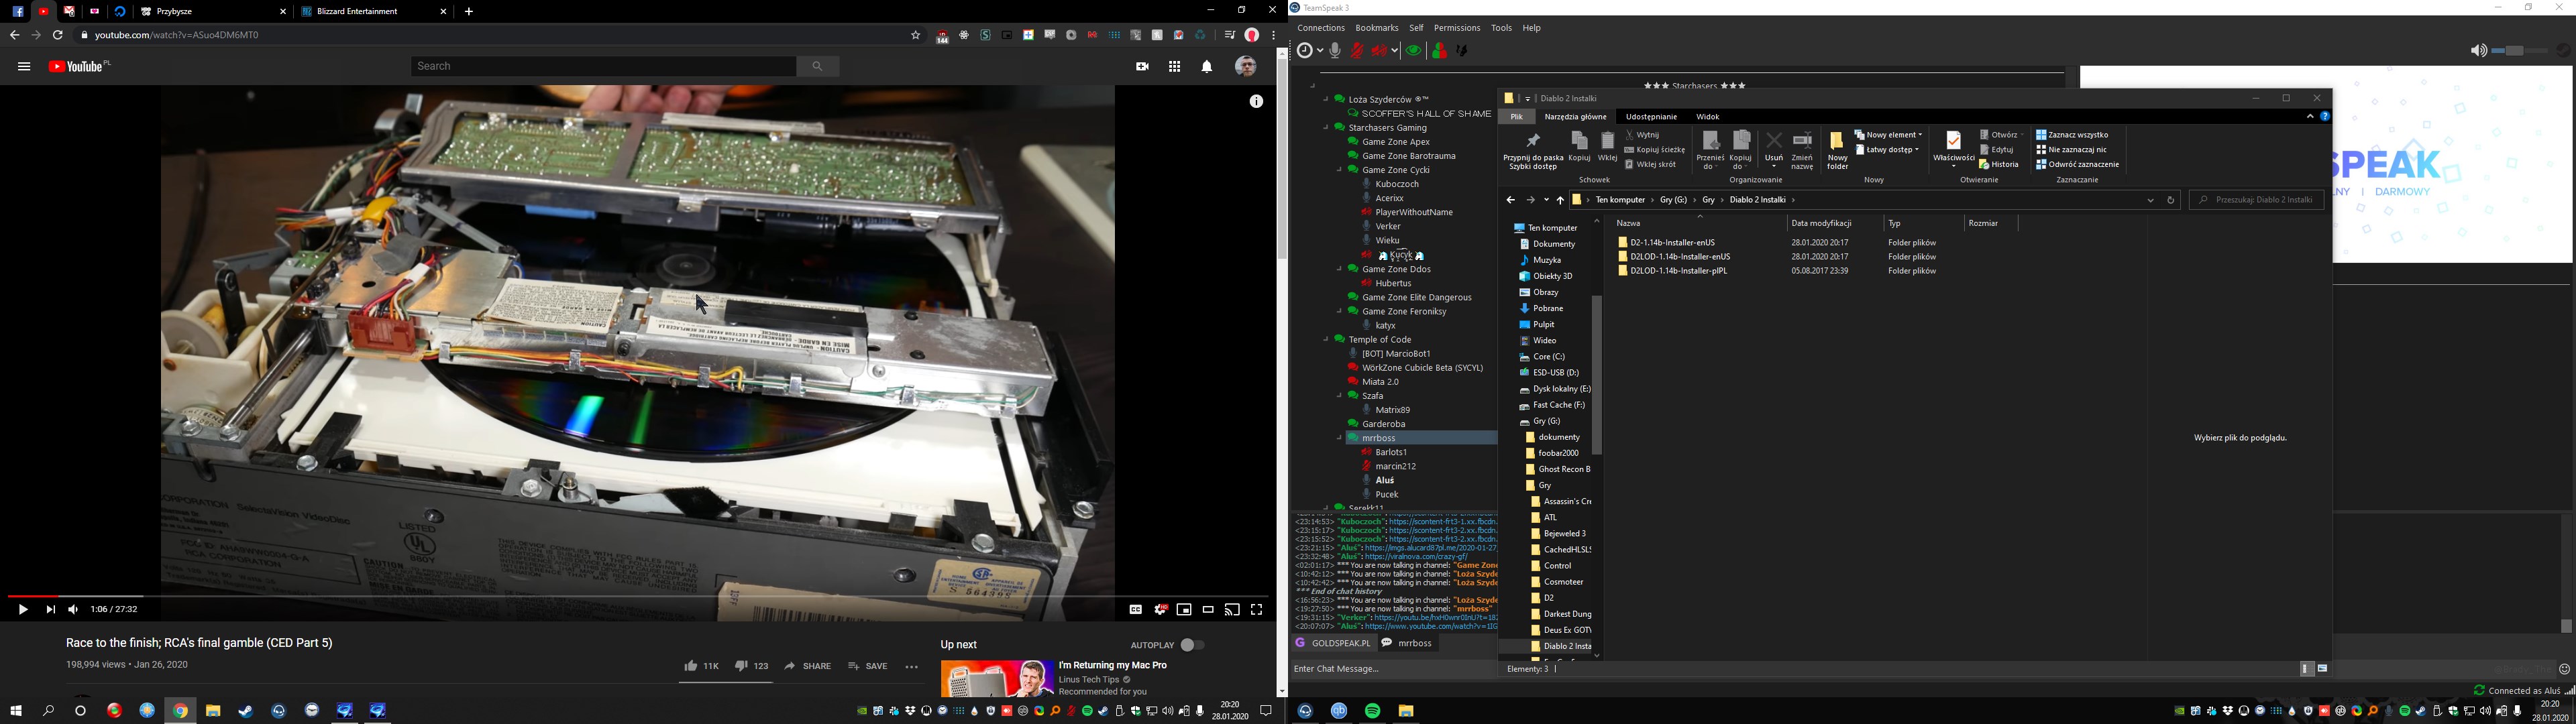
Task: Open YouTube video settings gear
Action: (1160, 609)
